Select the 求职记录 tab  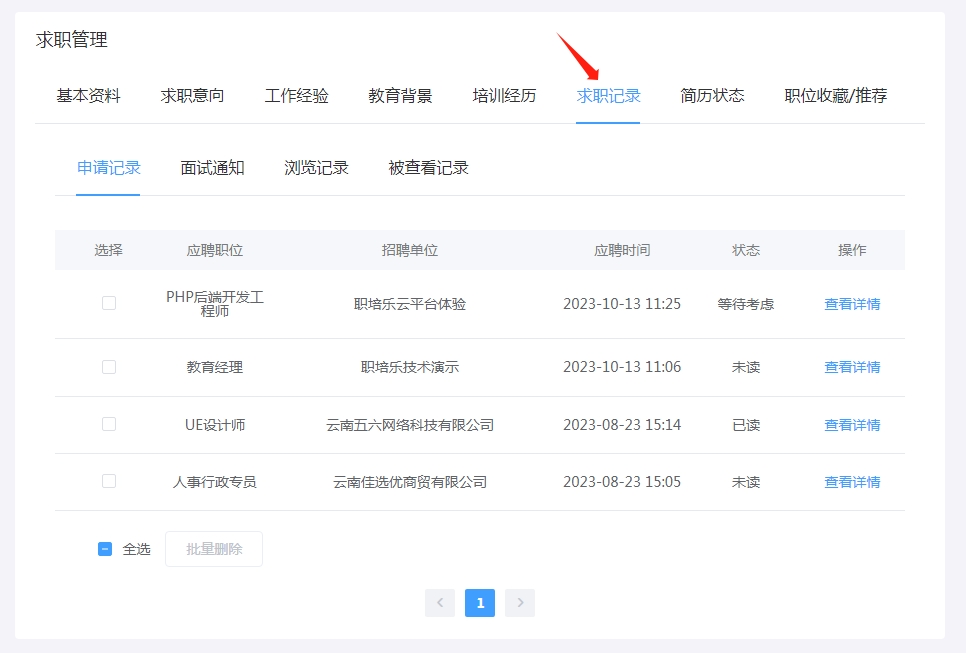tap(609, 95)
